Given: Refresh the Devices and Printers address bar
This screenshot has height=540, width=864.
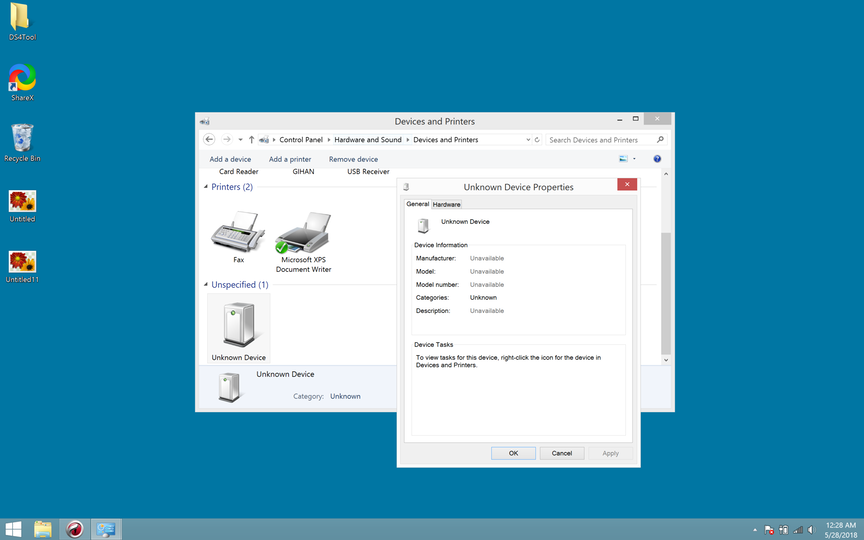Looking at the screenshot, I should [537, 139].
